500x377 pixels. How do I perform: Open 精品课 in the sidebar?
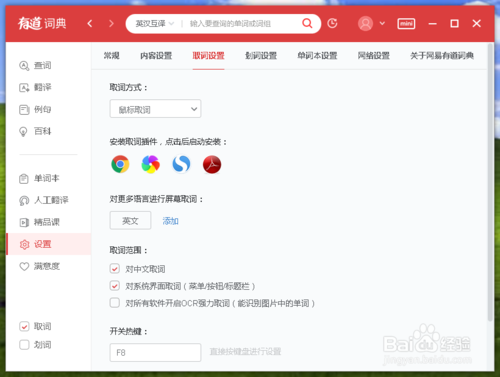click(39, 222)
